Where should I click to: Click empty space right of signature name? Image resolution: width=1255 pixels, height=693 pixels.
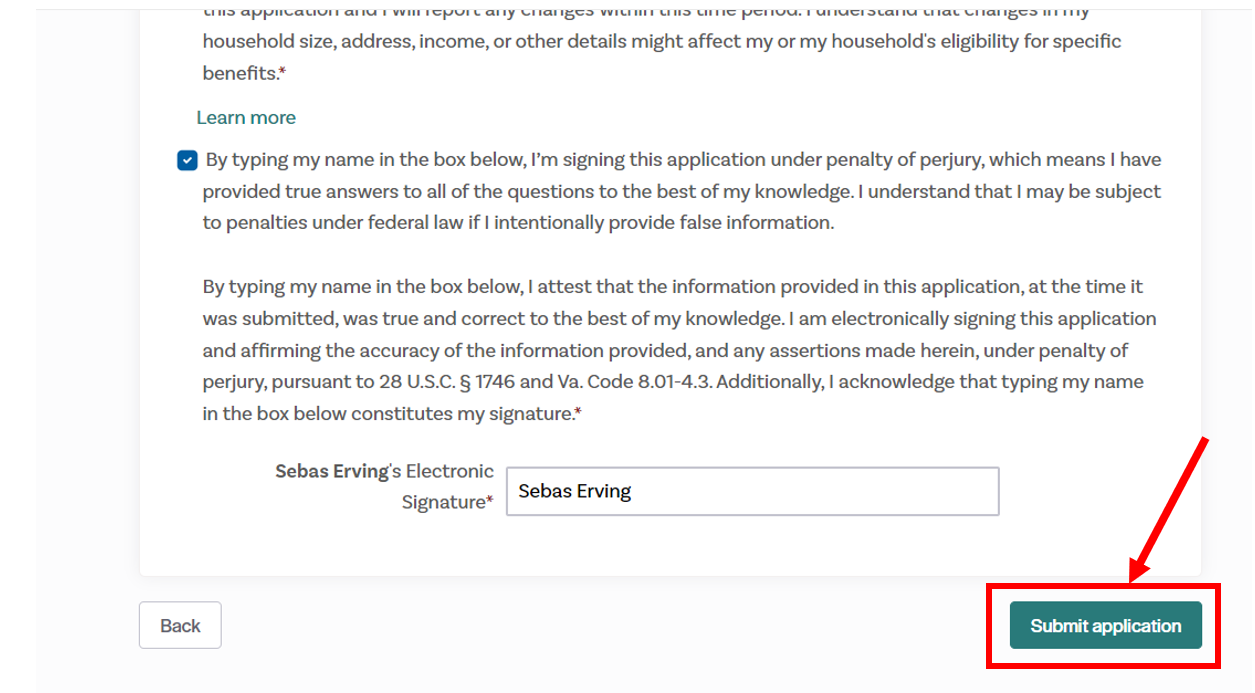[x=850, y=492]
